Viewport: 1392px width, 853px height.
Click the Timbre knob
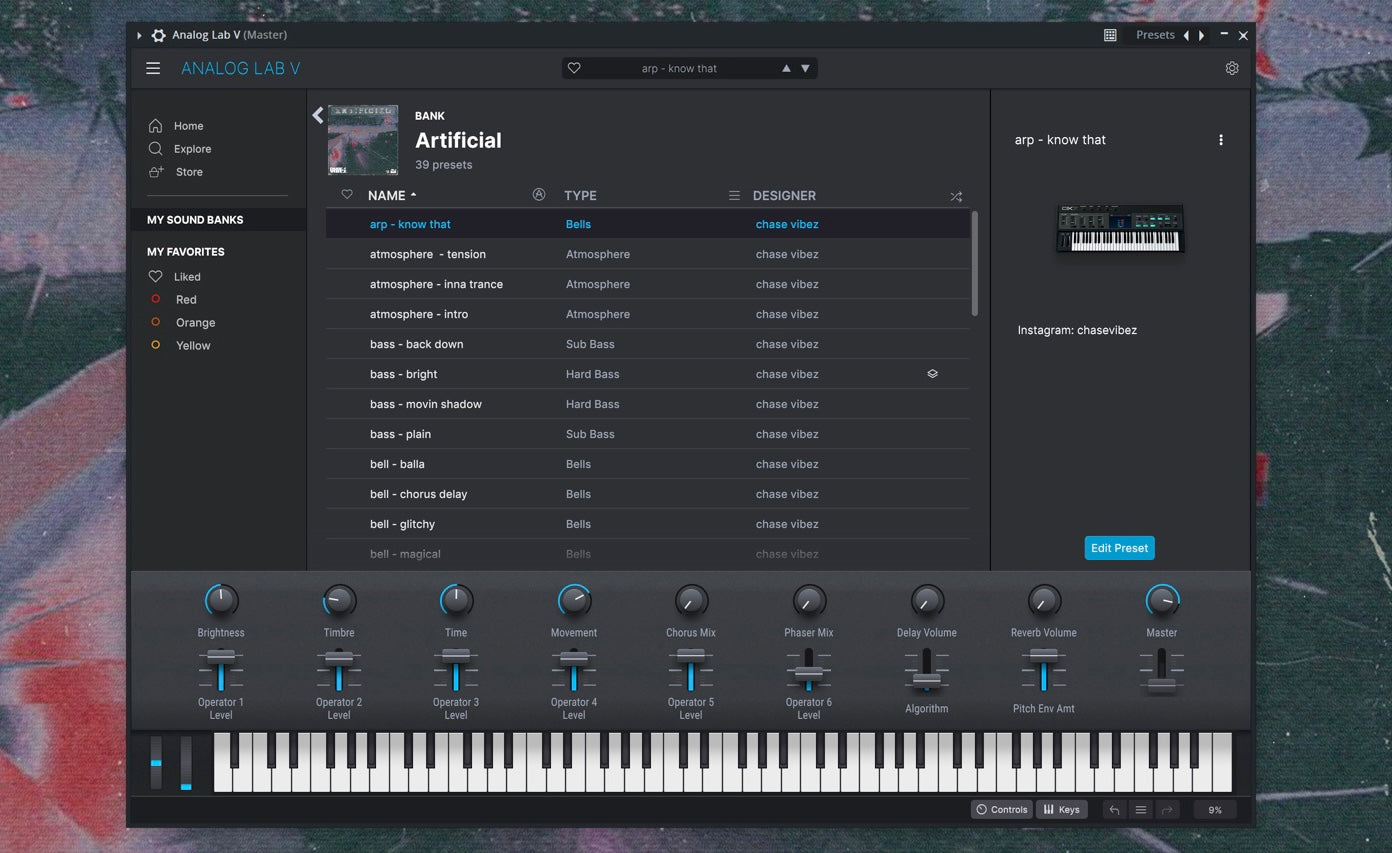point(339,601)
